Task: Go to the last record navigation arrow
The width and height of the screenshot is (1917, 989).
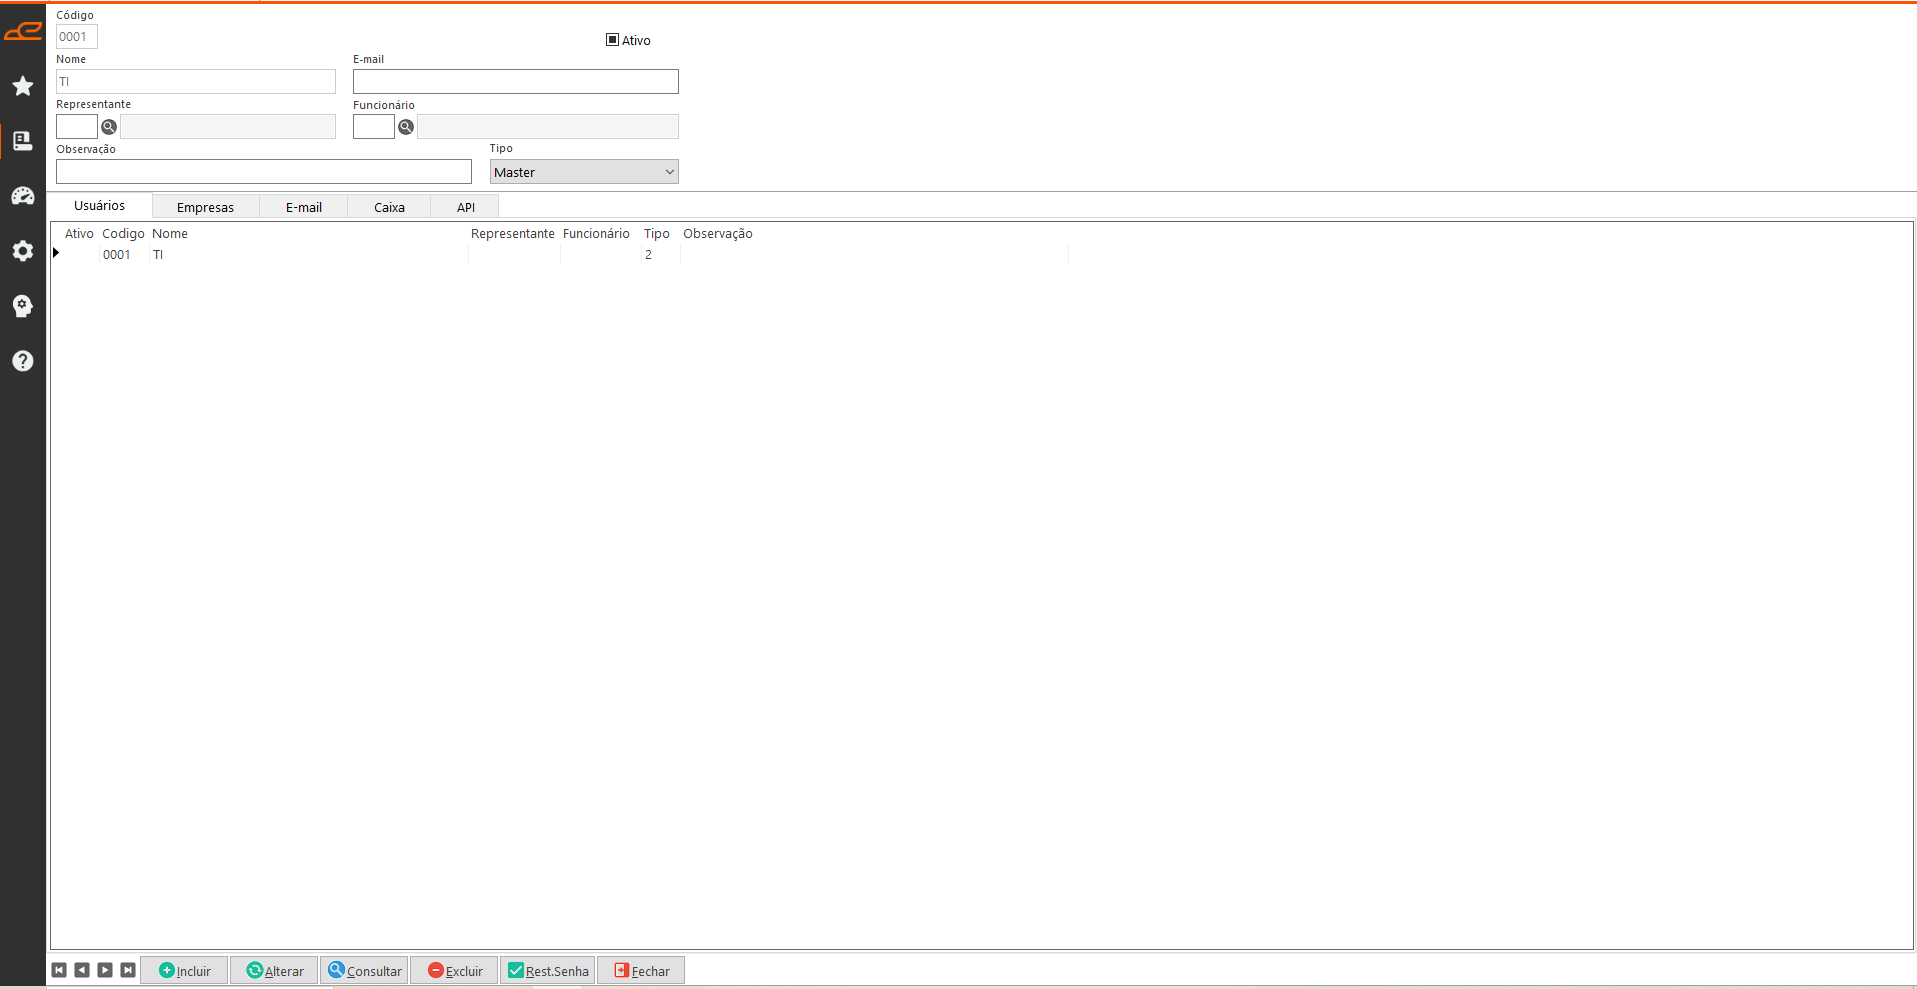Action: click(128, 970)
